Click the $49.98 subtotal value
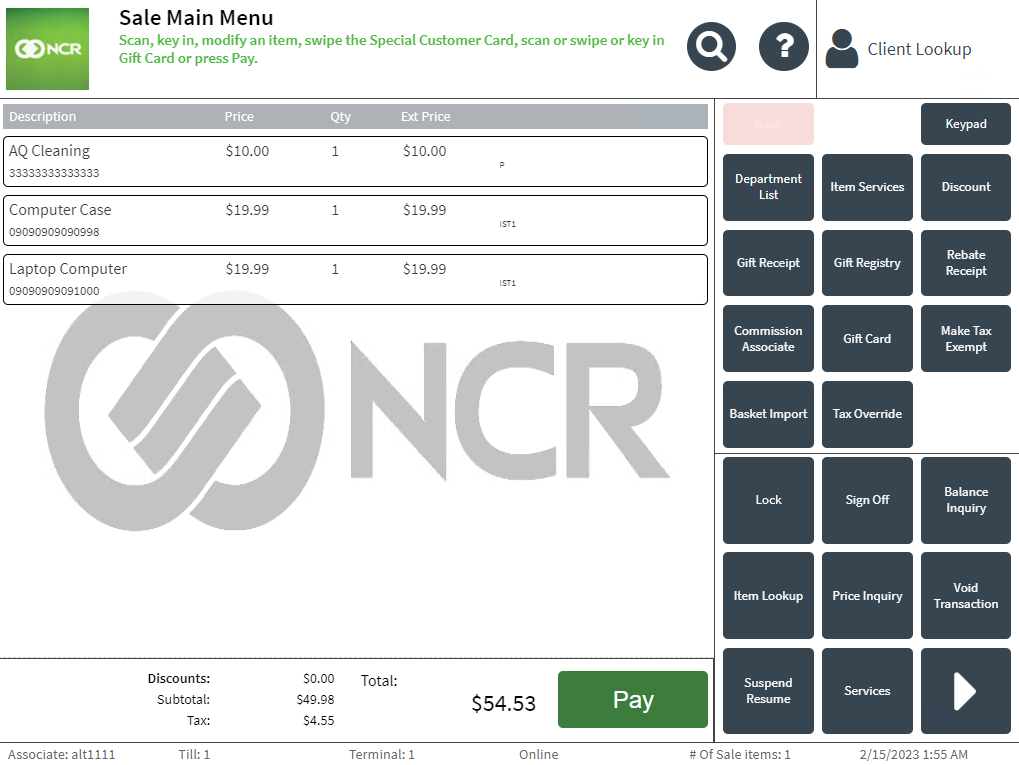This screenshot has width=1019, height=765. pyautogui.click(x=315, y=699)
